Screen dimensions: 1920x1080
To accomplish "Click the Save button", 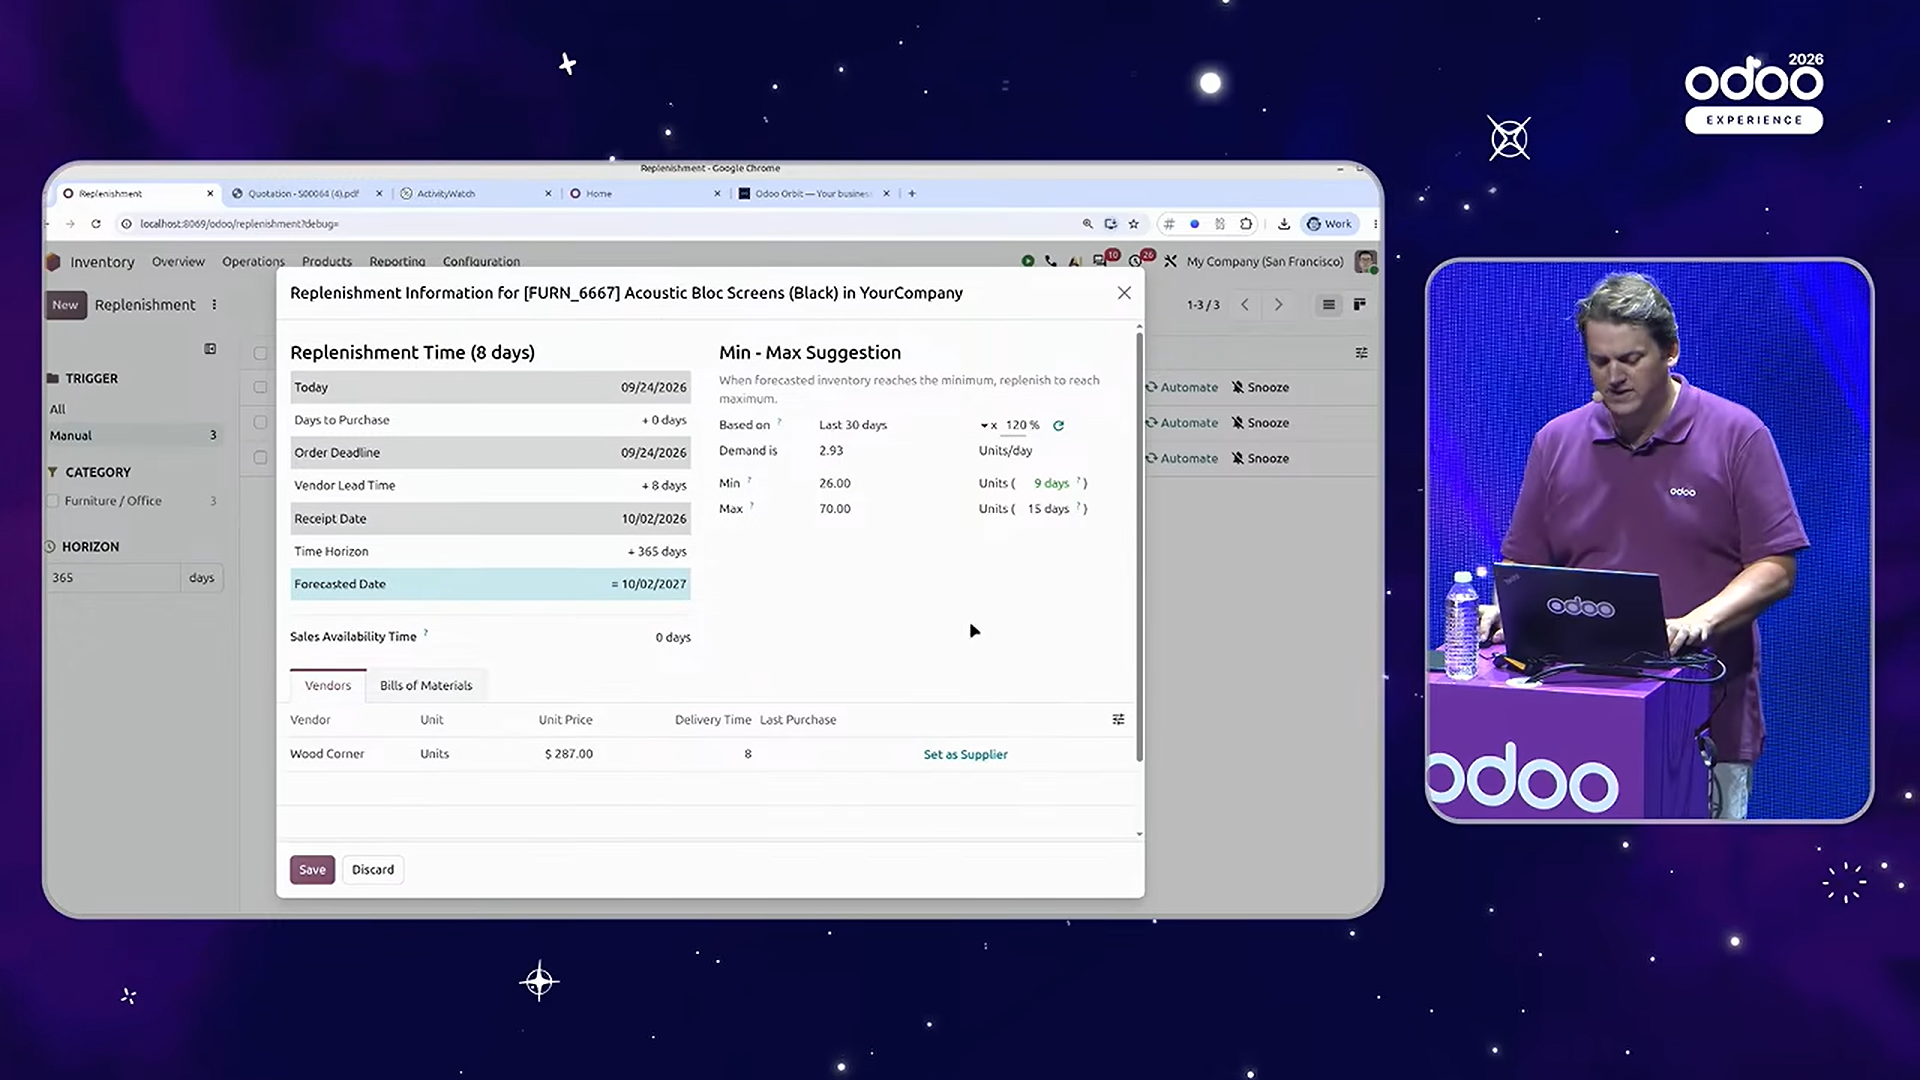I will pyautogui.click(x=312, y=870).
